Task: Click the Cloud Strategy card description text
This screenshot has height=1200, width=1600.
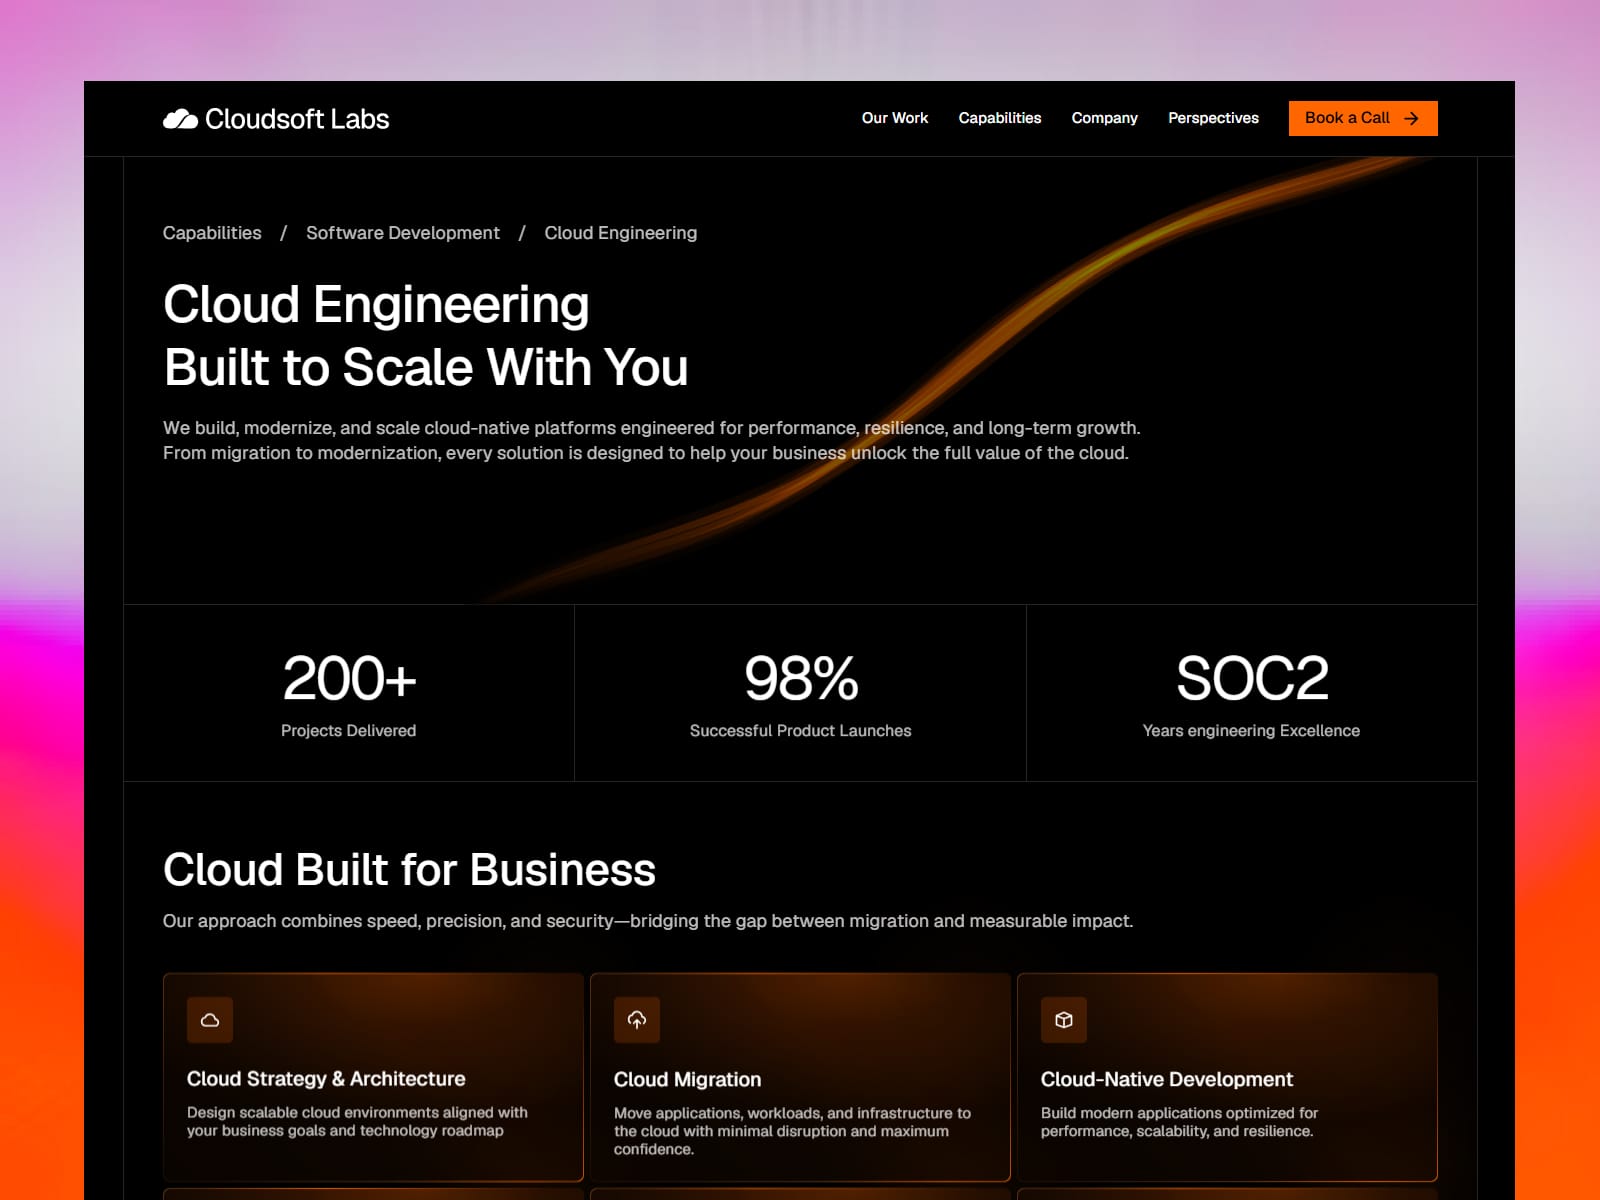Action: 358,1121
